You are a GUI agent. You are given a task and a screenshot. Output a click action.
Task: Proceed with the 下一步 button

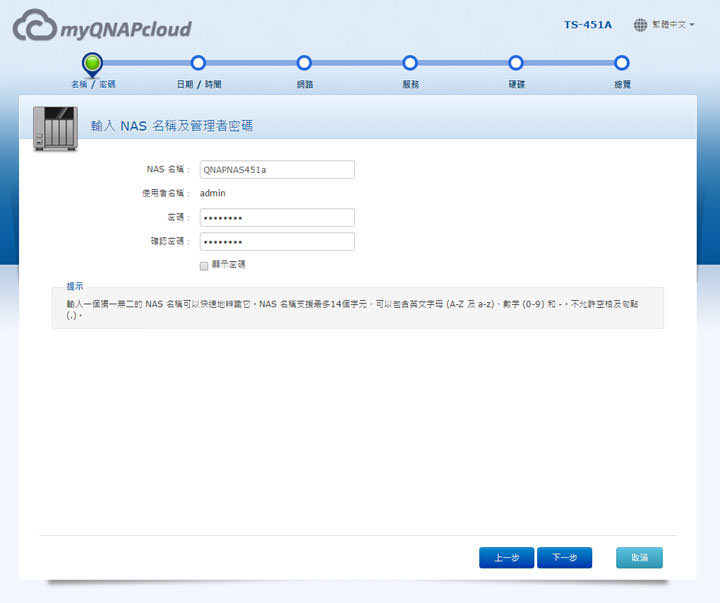coord(564,558)
